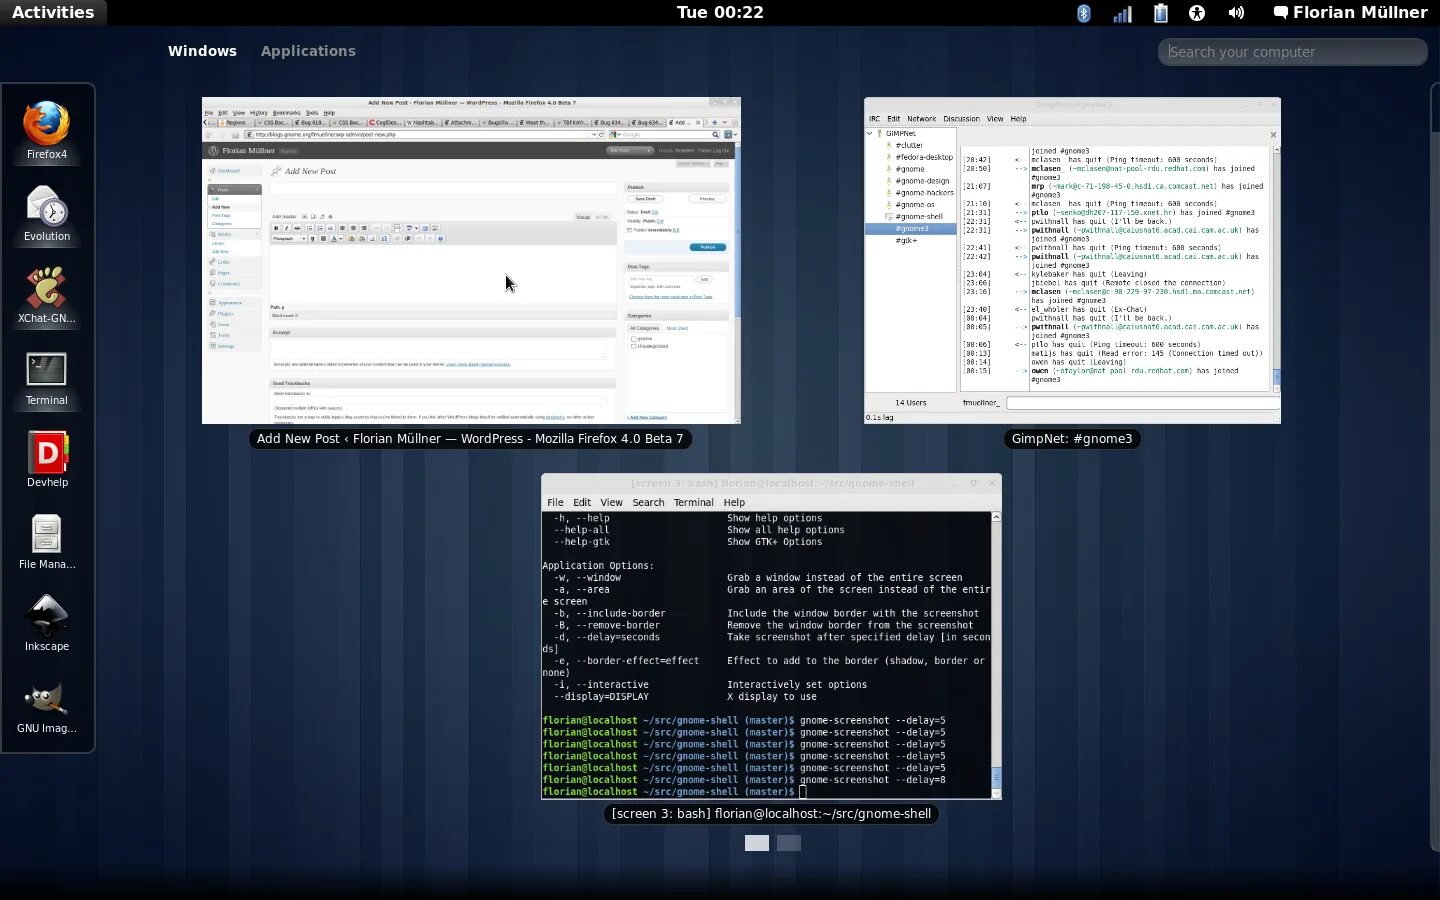Click the Bluetooth status icon
Viewport: 1440px width, 900px height.
[1084, 13]
